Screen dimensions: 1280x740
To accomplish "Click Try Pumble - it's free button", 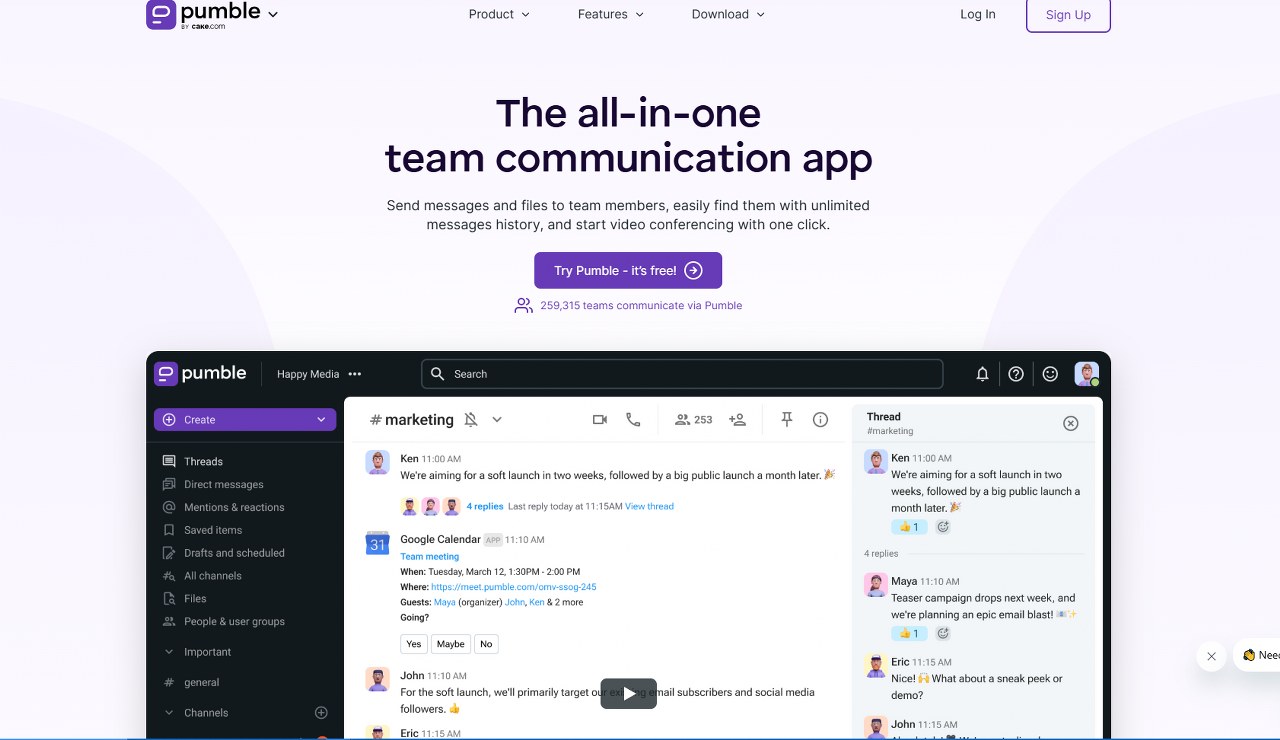I will [628, 270].
